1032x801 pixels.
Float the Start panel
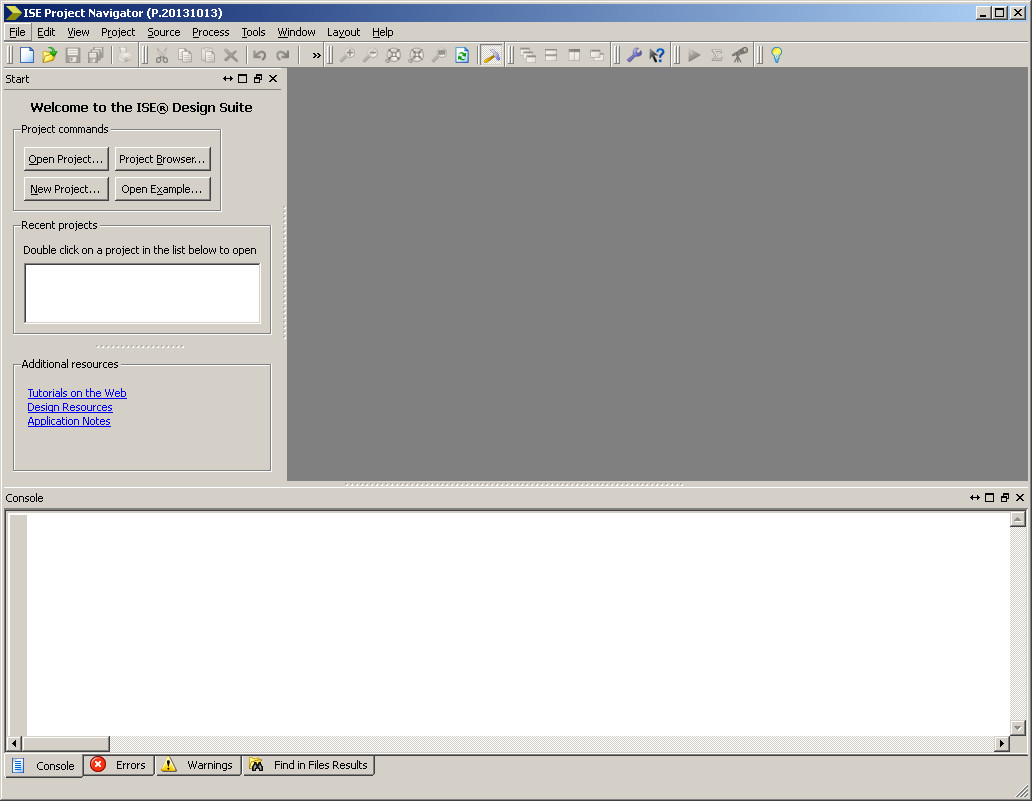coord(258,79)
